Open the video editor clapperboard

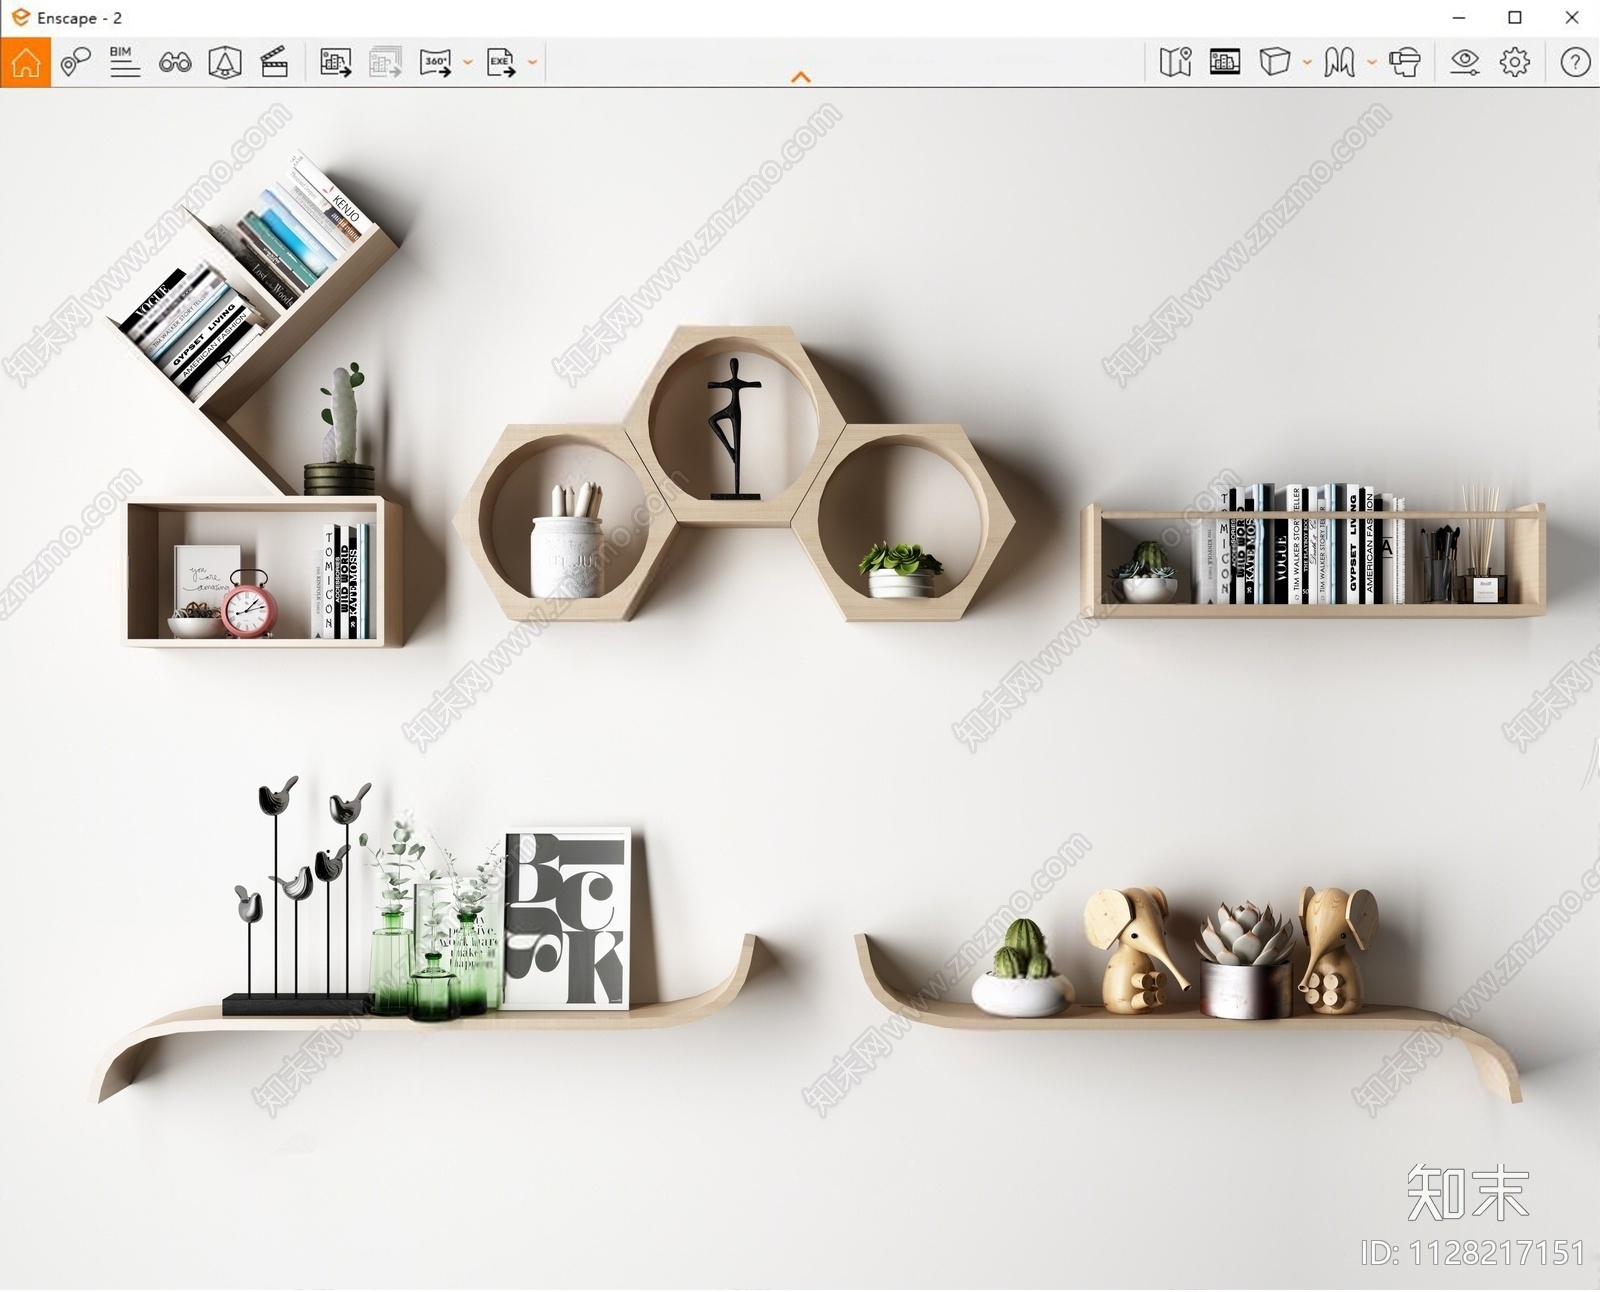(x=274, y=62)
